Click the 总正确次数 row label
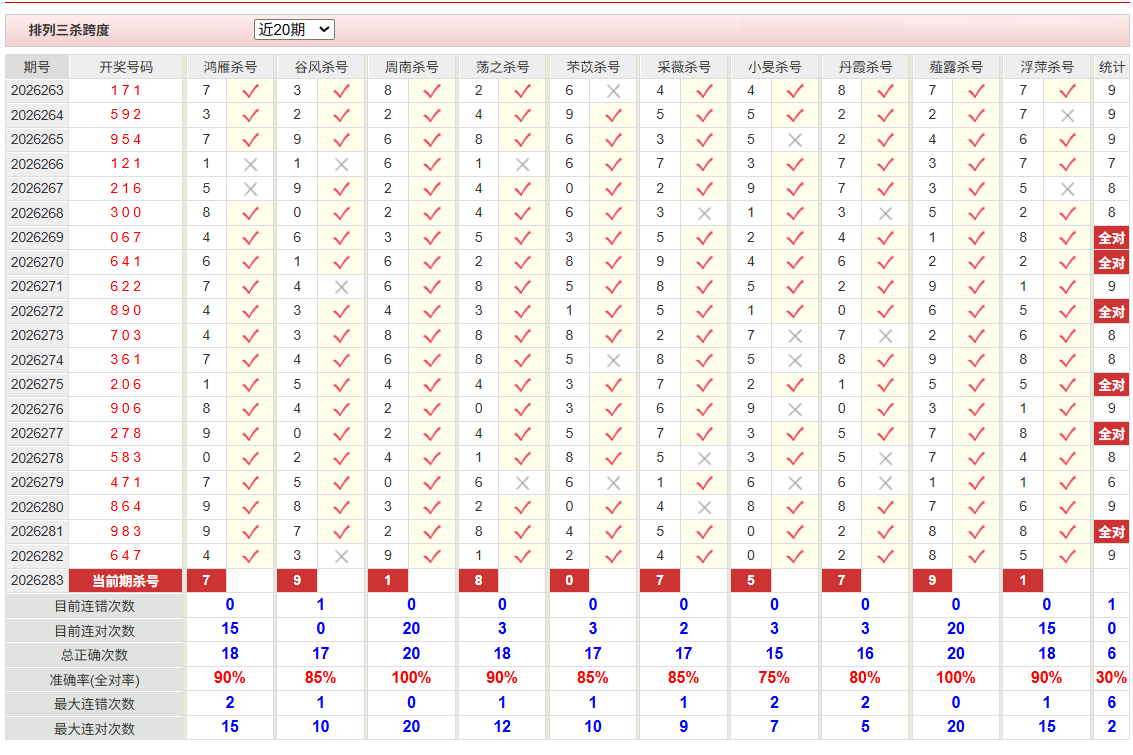 (94, 655)
